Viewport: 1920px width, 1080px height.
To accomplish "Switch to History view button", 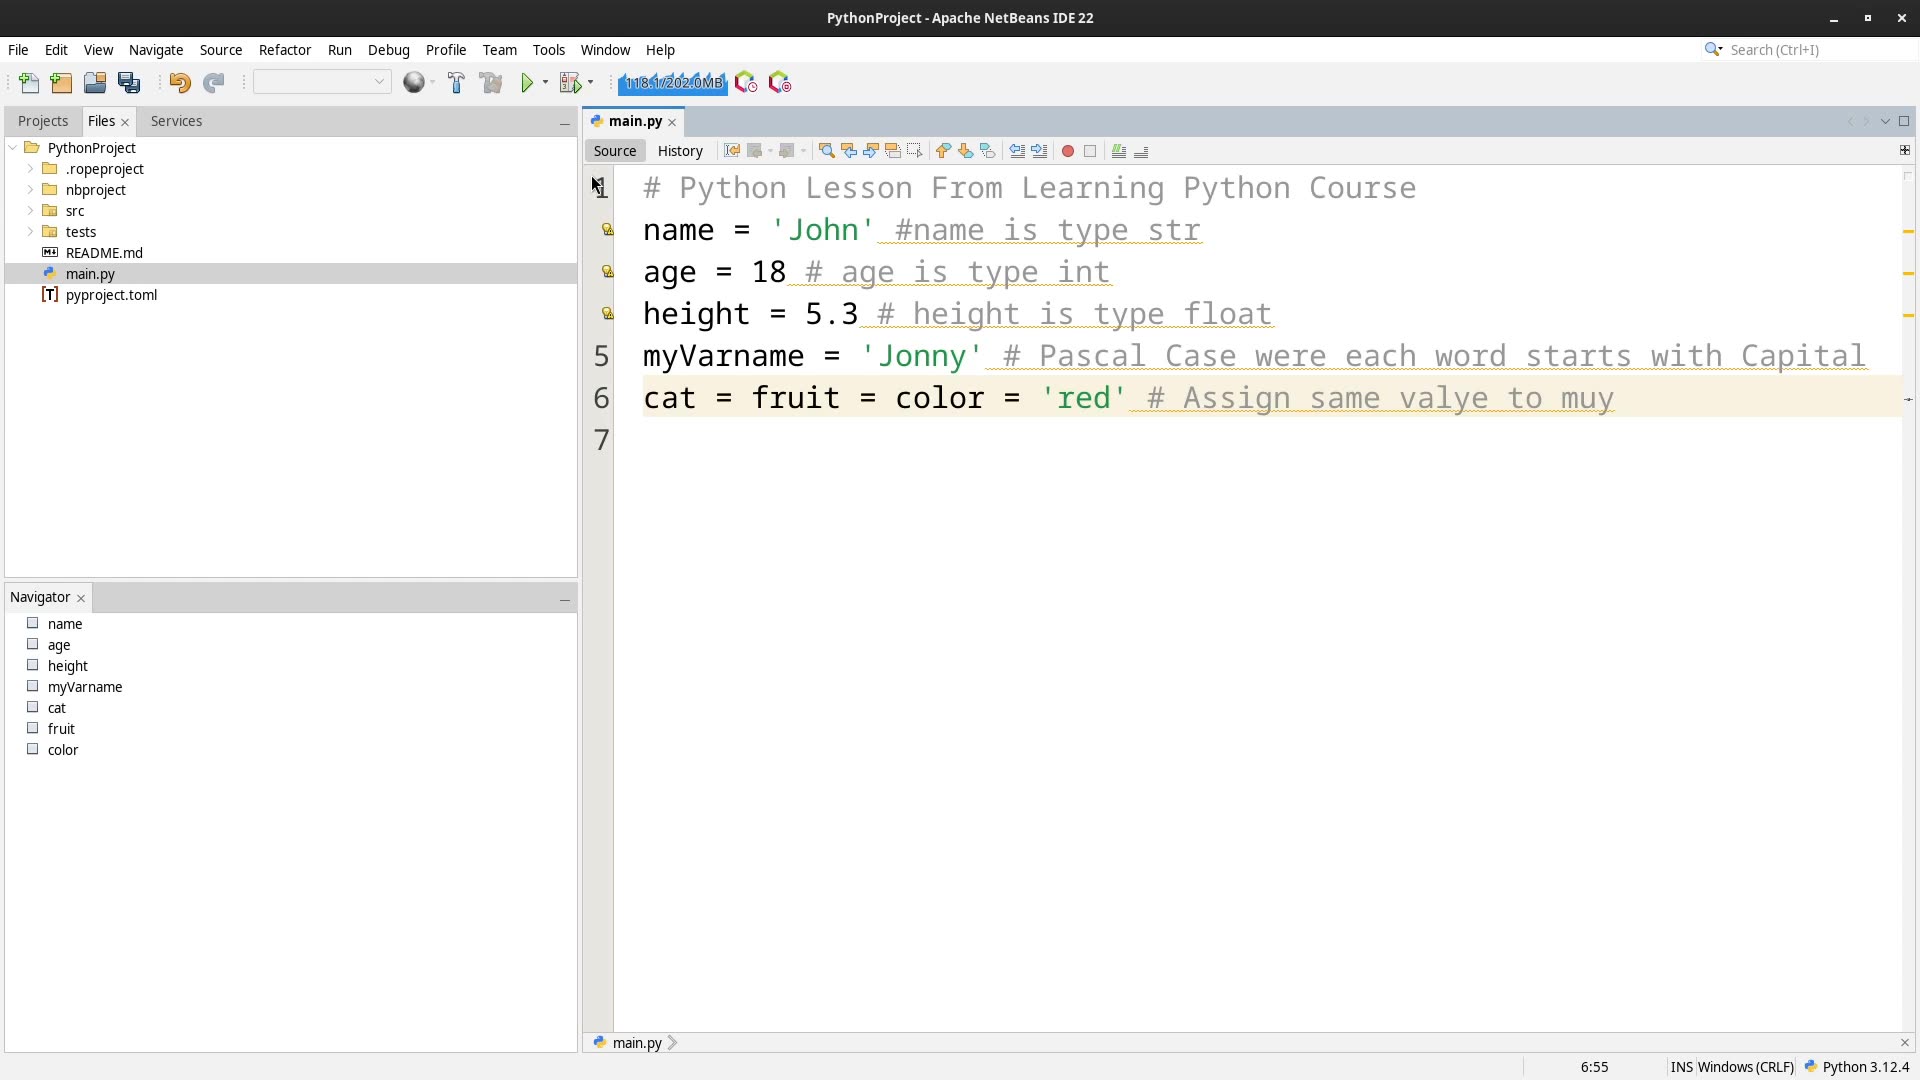I will (680, 151).
